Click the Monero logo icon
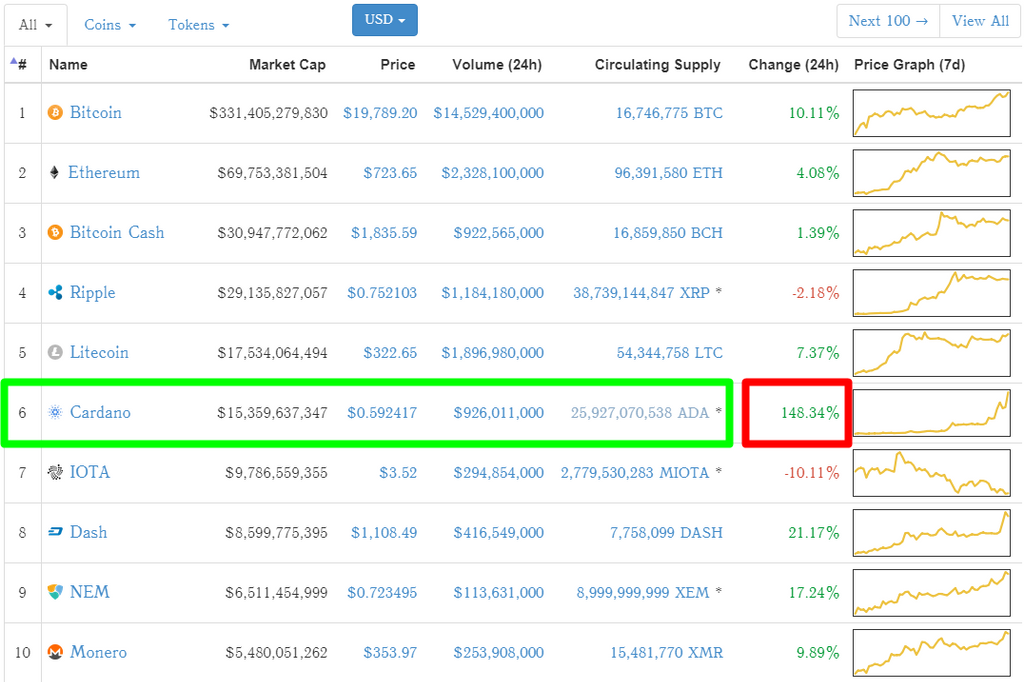The width and height of the screenshot is (1024, 682). [x=56, y=652]
